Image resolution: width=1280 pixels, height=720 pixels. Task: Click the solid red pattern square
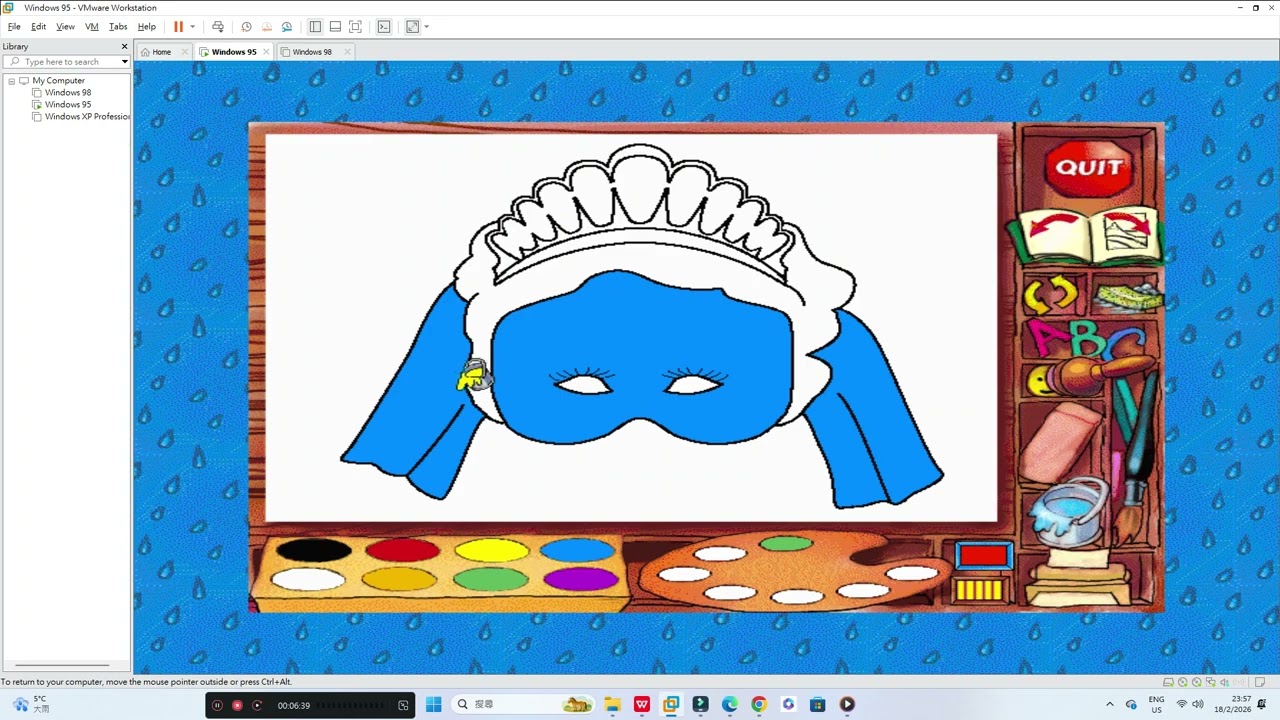pyautogui.click(x=984, y=556)
